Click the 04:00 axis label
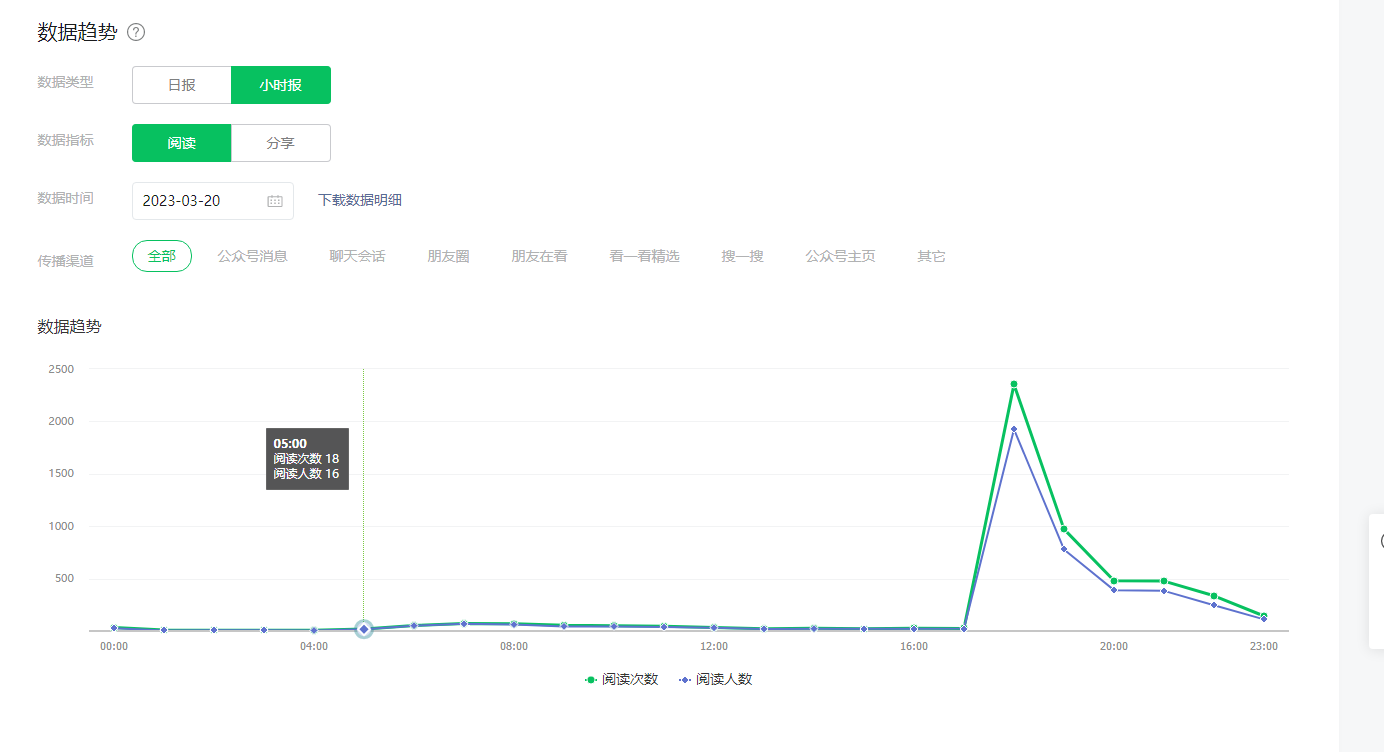Screen dimensions: 1384x752 pos(314,647)
